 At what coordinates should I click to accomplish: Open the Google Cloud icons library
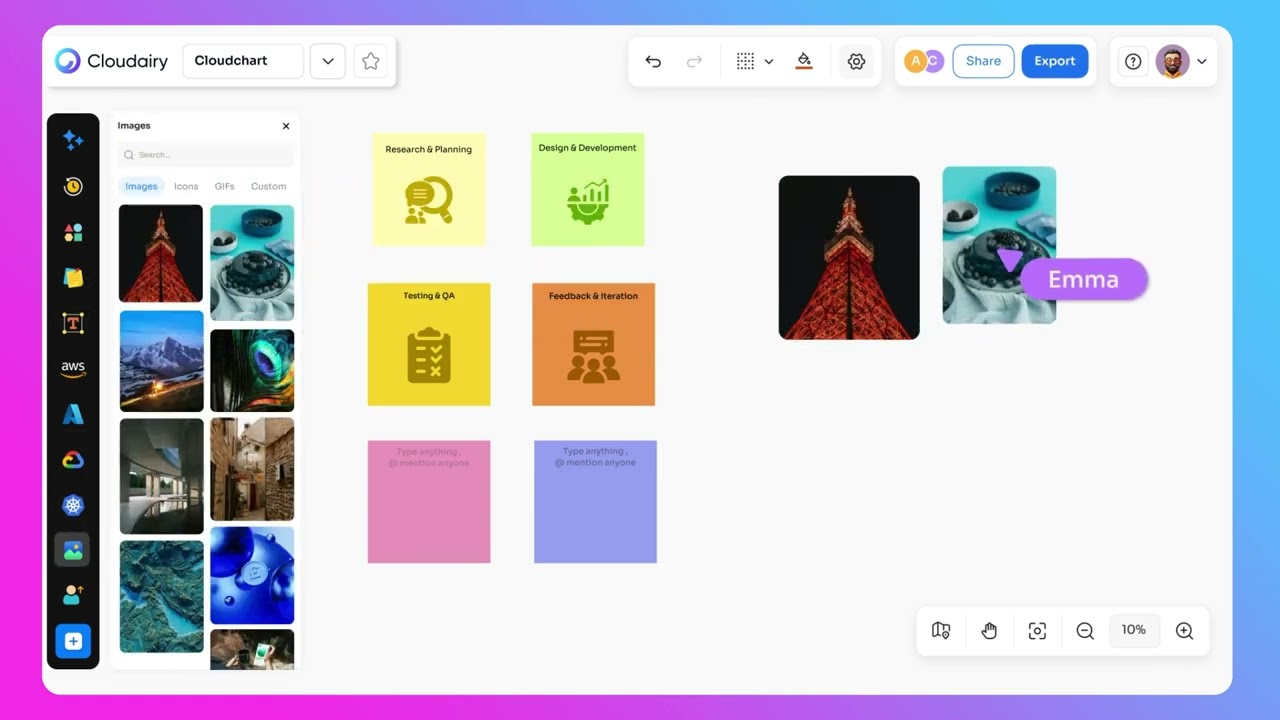pos(73,460)
